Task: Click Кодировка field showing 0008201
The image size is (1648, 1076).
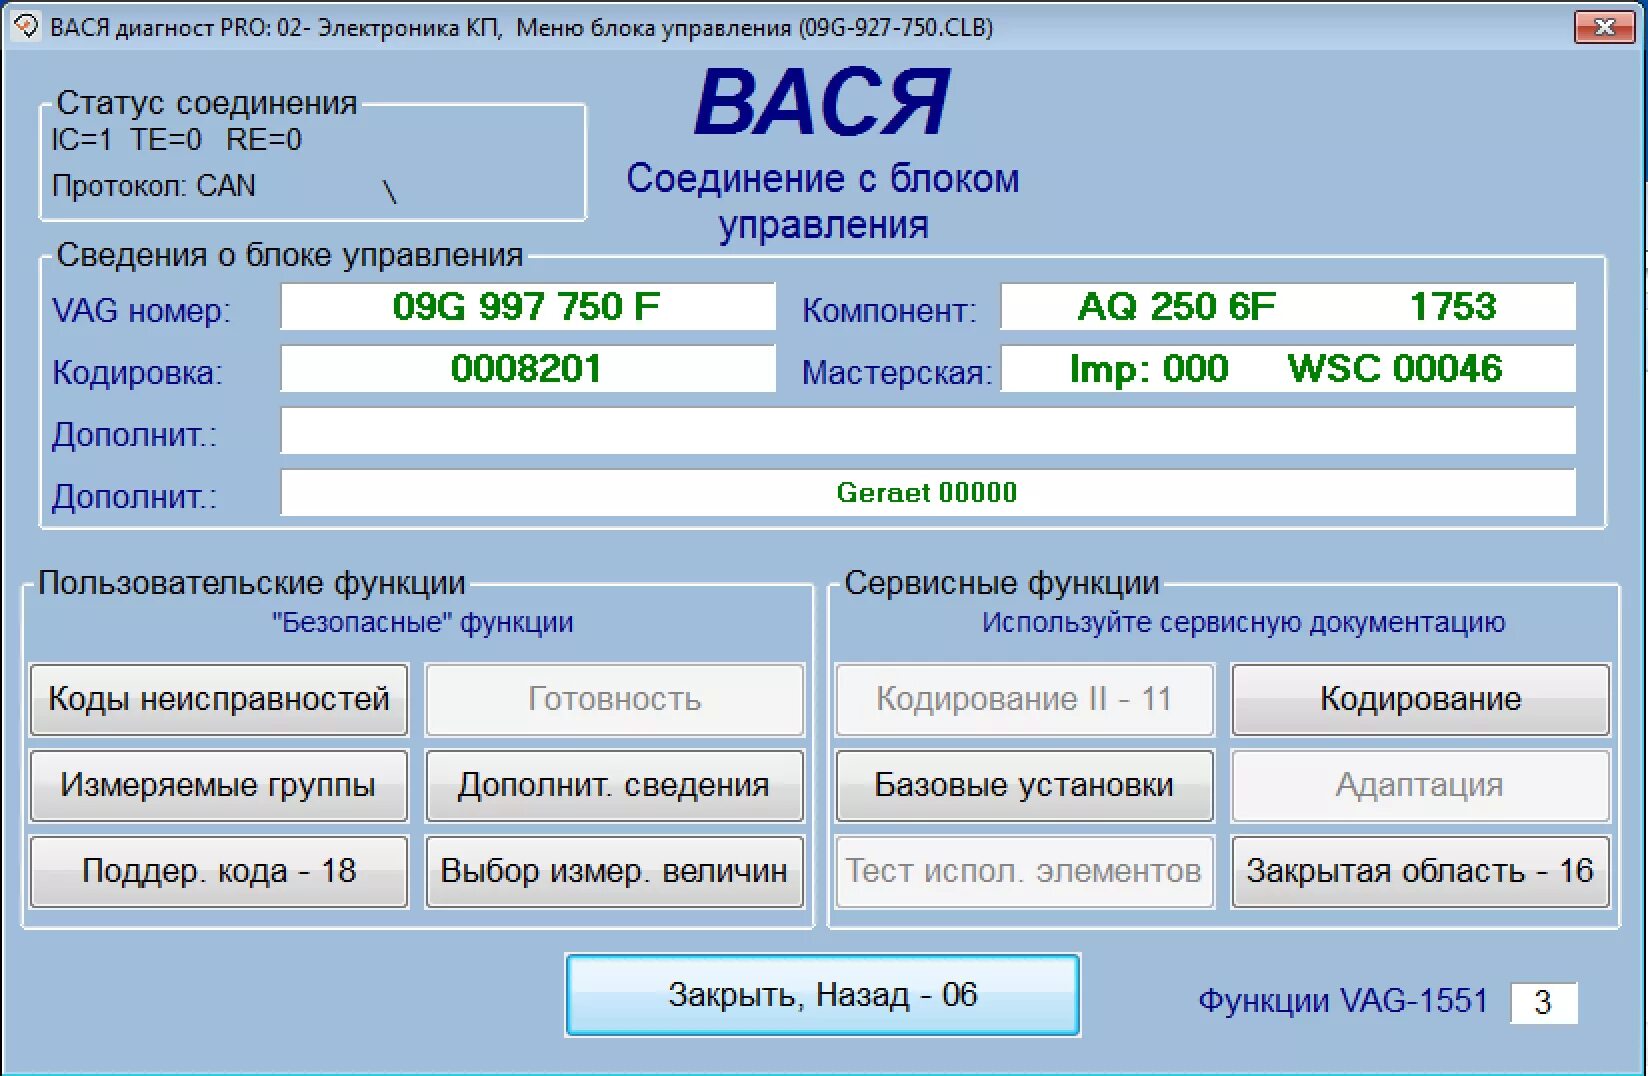Action: pos(527,369)
